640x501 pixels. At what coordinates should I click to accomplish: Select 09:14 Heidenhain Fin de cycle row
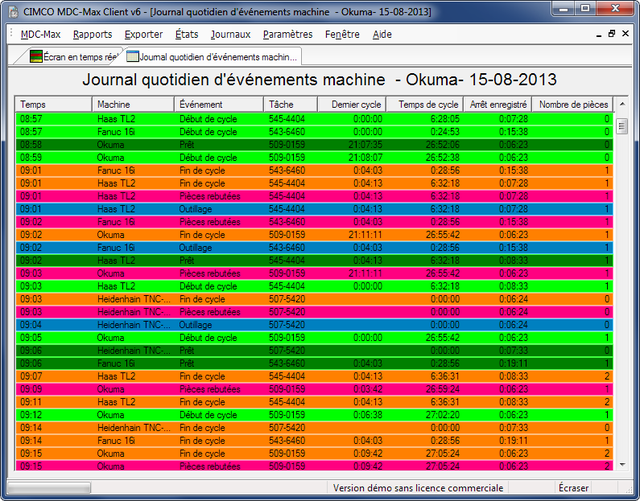click(x=314, y=428)
